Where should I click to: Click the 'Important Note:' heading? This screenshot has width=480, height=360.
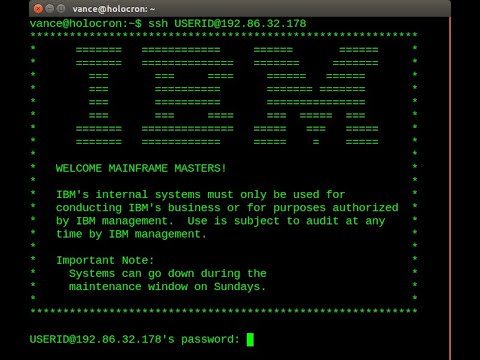[x=105, y=260]
